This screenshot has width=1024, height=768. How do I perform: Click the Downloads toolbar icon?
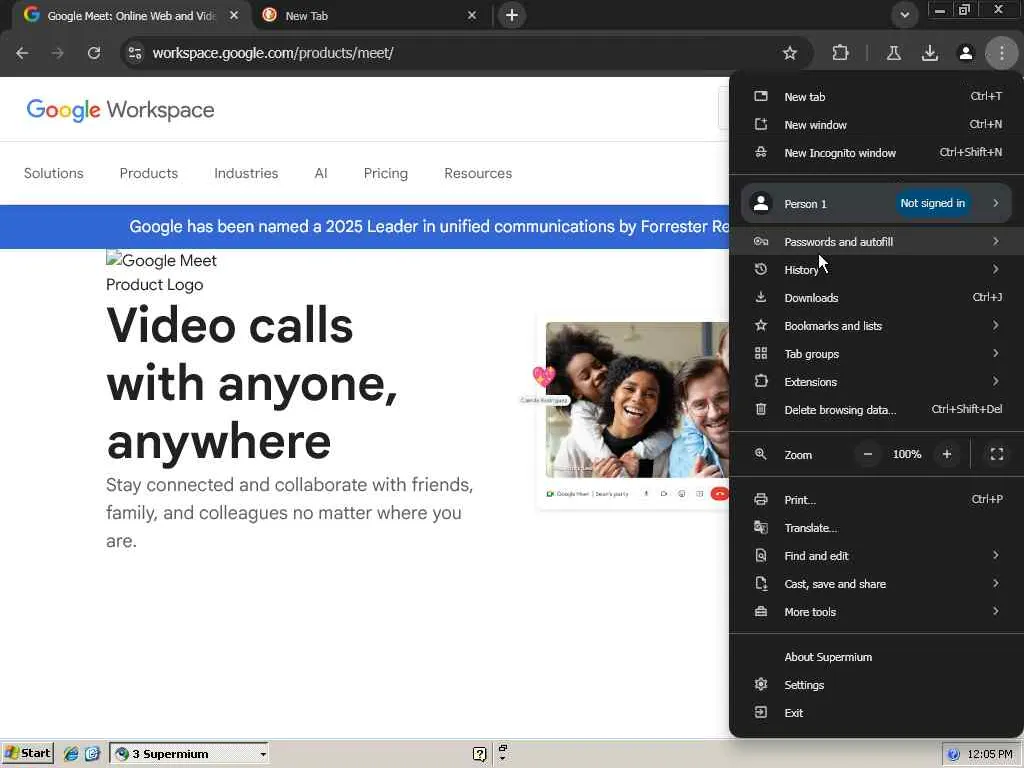pyautogui.click(x=930, y=53)
